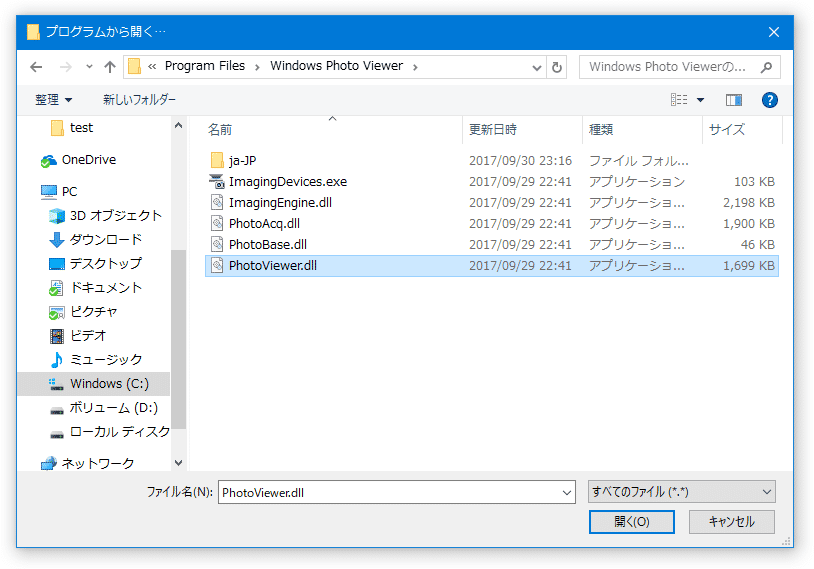Viewport: 814px width, 569px height.
Task: Open the ドキュメント folder
Action: tap(96, 287)
